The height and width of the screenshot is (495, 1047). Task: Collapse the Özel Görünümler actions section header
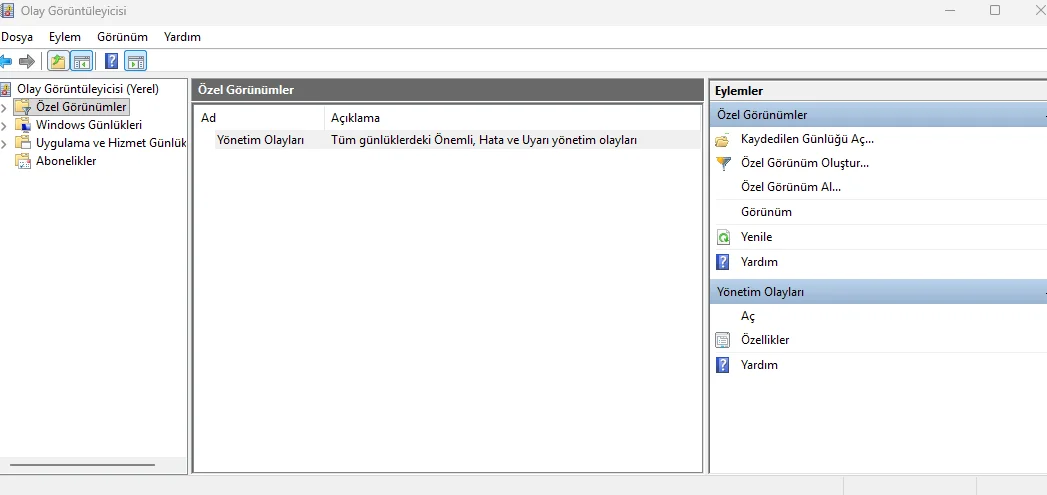click(878, 115)
